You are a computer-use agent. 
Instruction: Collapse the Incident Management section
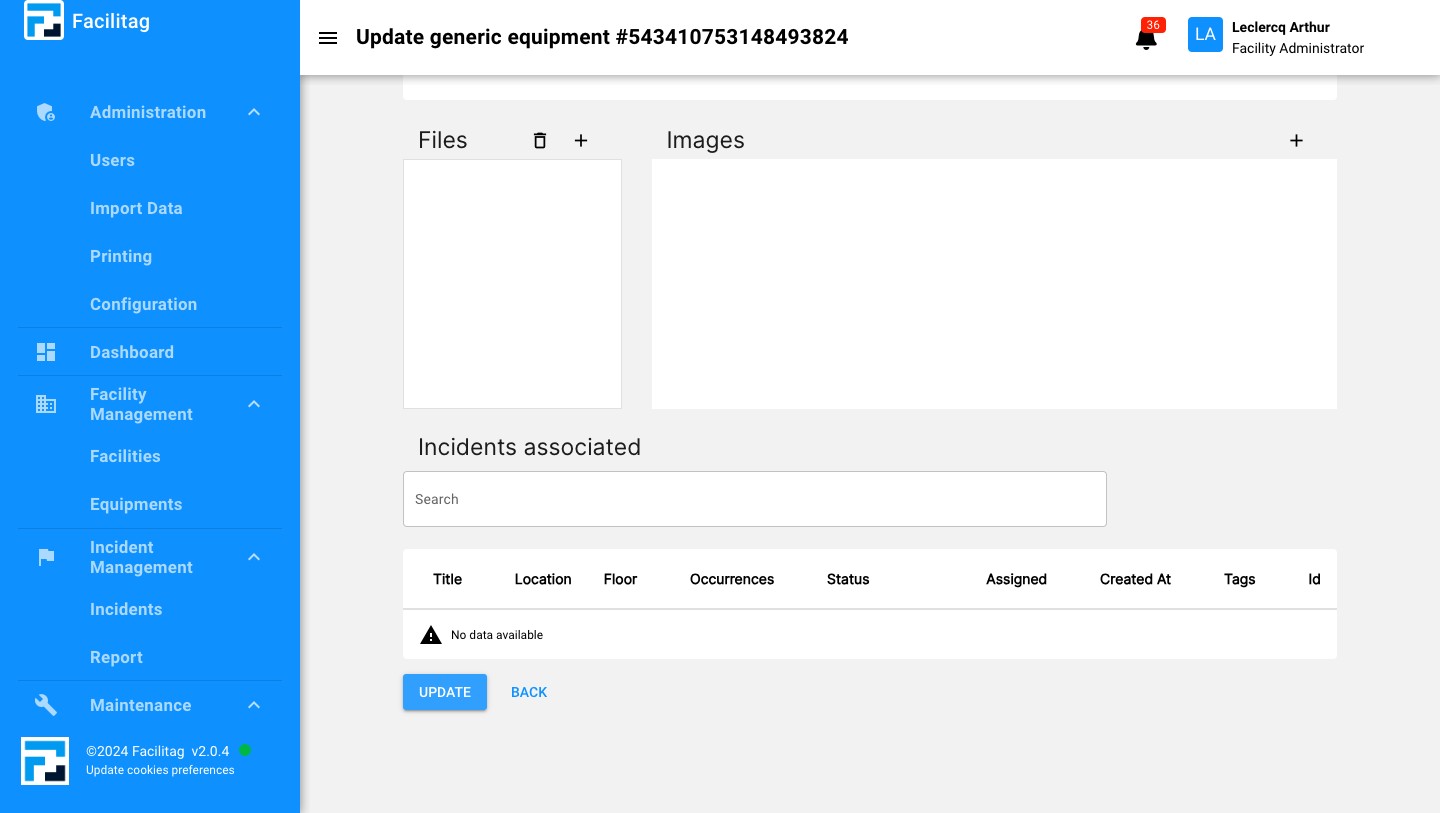click(253, 557)
